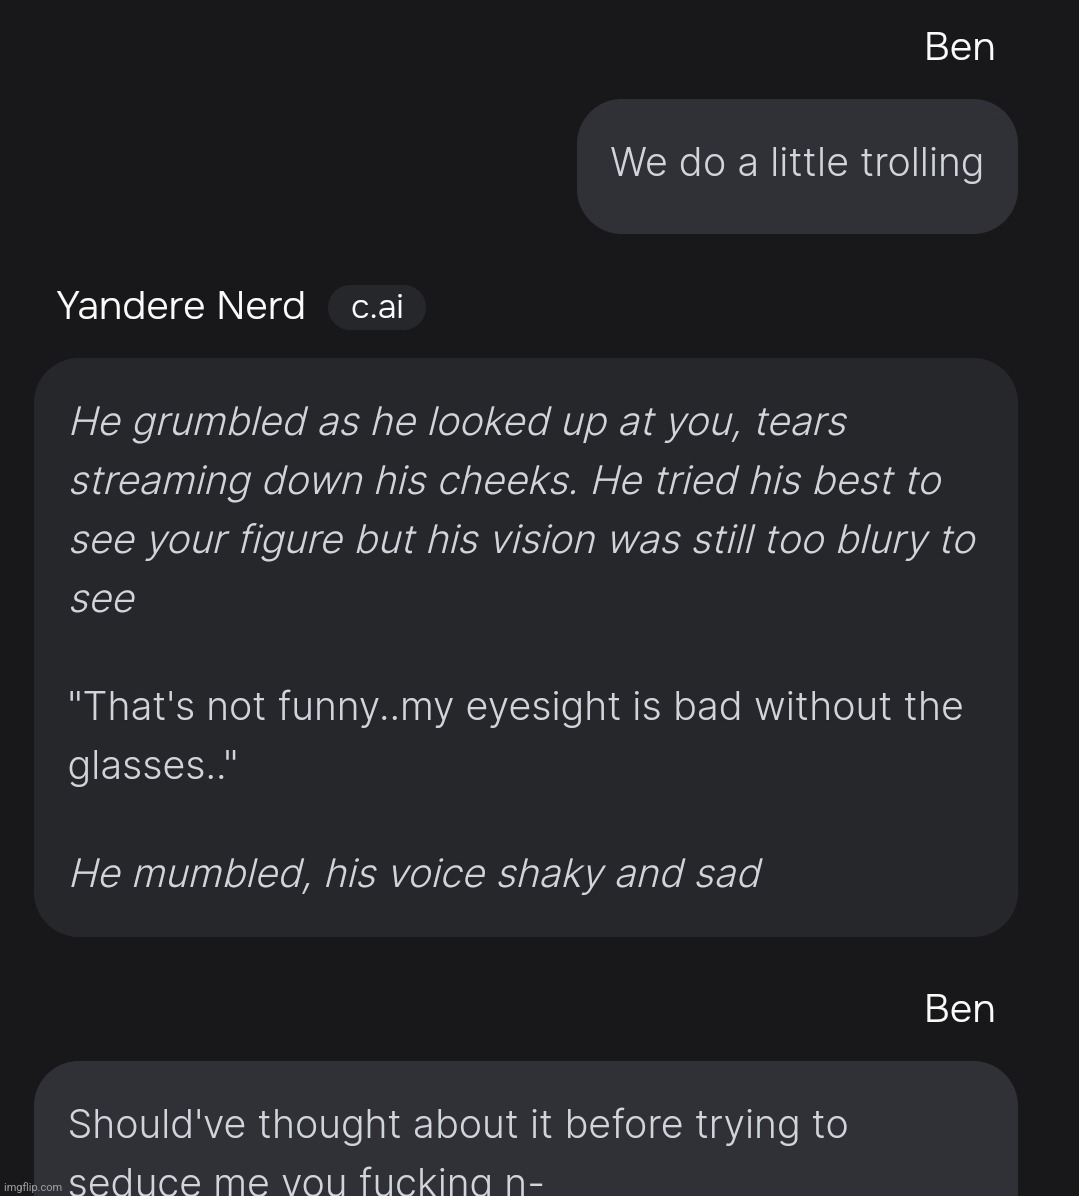This screenshot has width=1079, height=1196.
Task: Select the first Ben username at top
Action: tap(959, 47)
